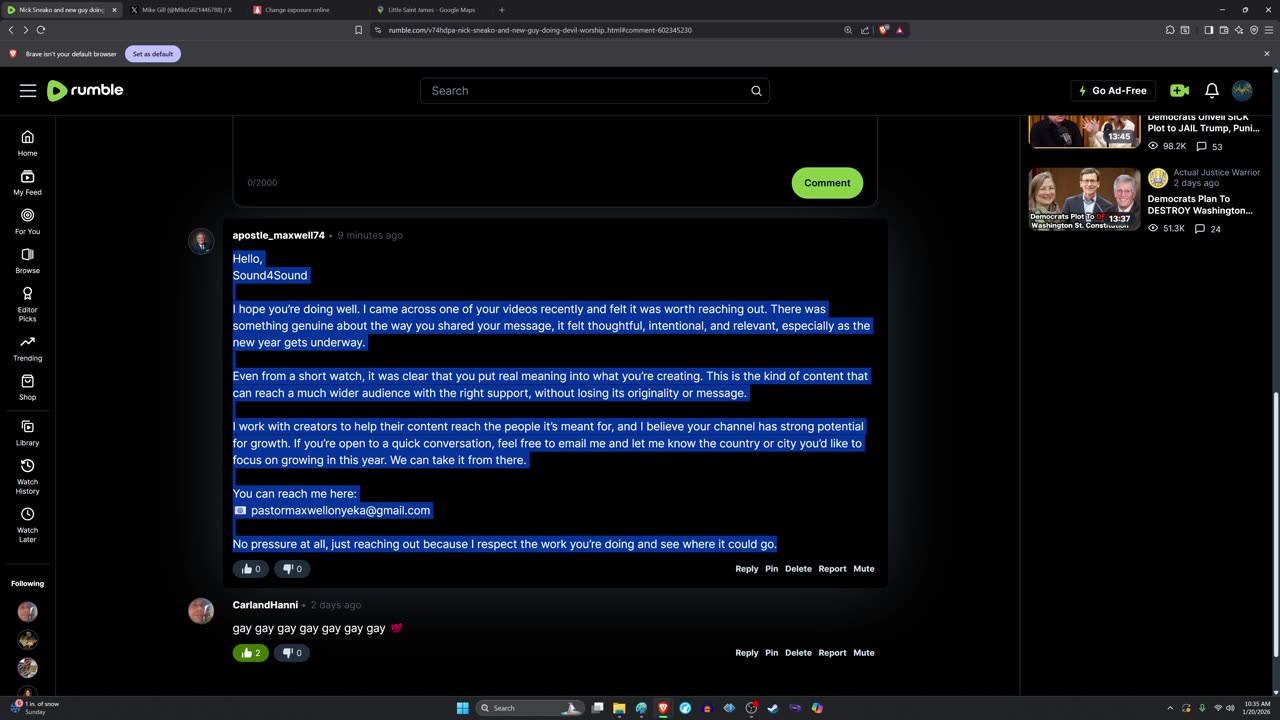Viewport: 1280px width, 720px height.
Task: Delete CarlandHanni's comment
Action: click(798, 653)
